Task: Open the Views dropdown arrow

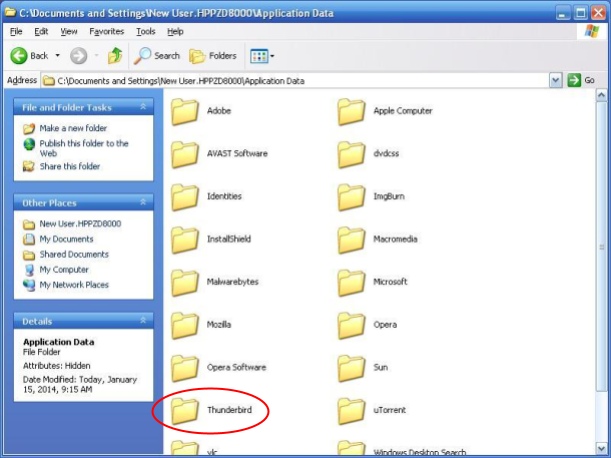Action: point(272,56)
